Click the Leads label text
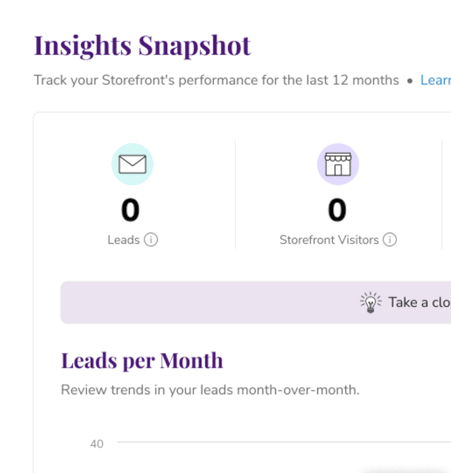The height and width of the screenshot is (473, 451). (123, 240)
